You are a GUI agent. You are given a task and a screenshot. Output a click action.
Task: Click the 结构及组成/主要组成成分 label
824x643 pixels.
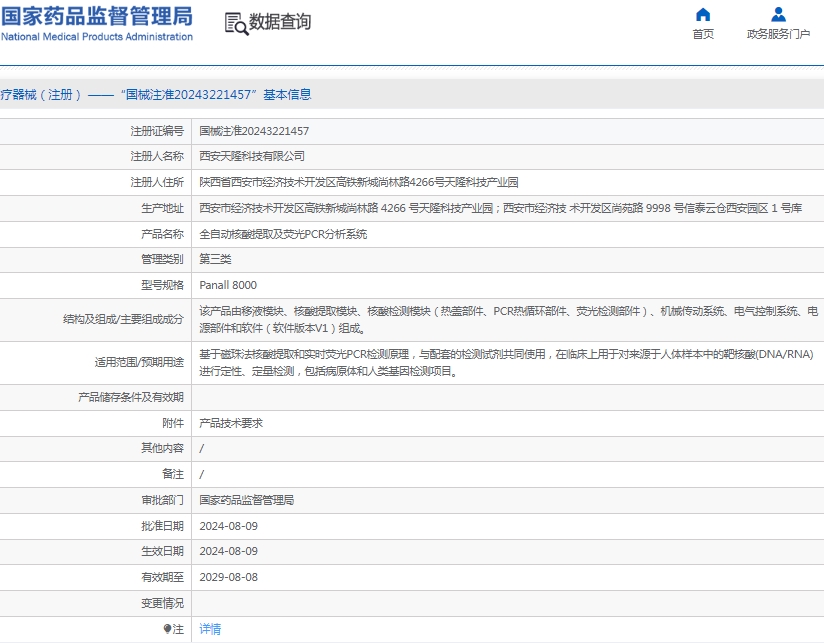pos(123,319)
